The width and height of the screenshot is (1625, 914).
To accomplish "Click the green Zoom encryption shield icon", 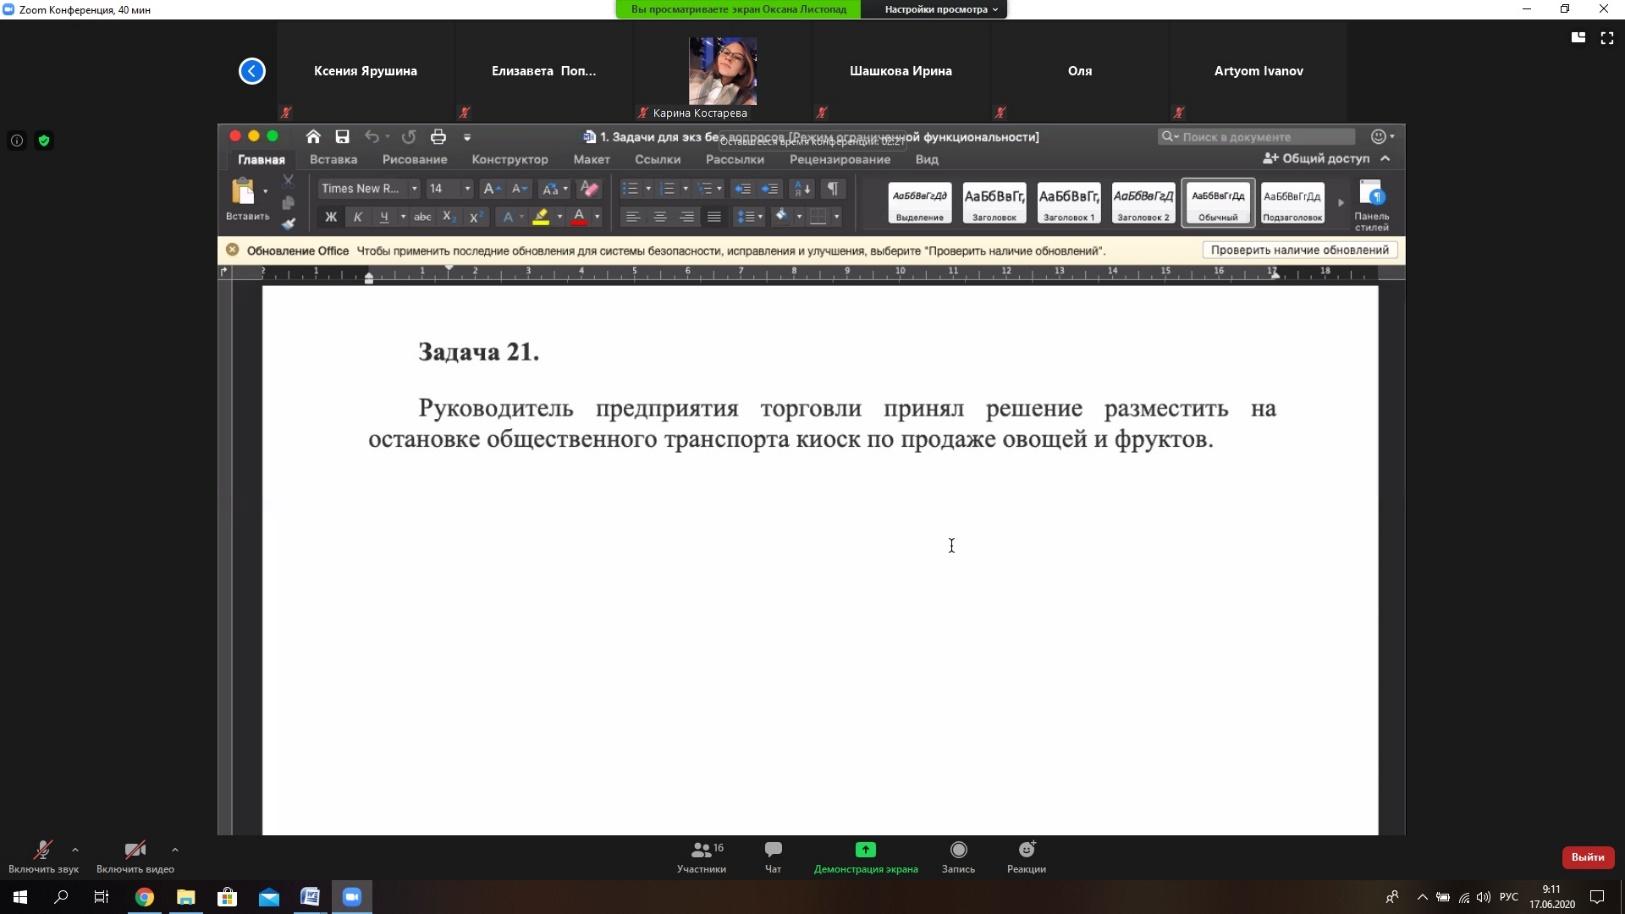I will [44, 141].
